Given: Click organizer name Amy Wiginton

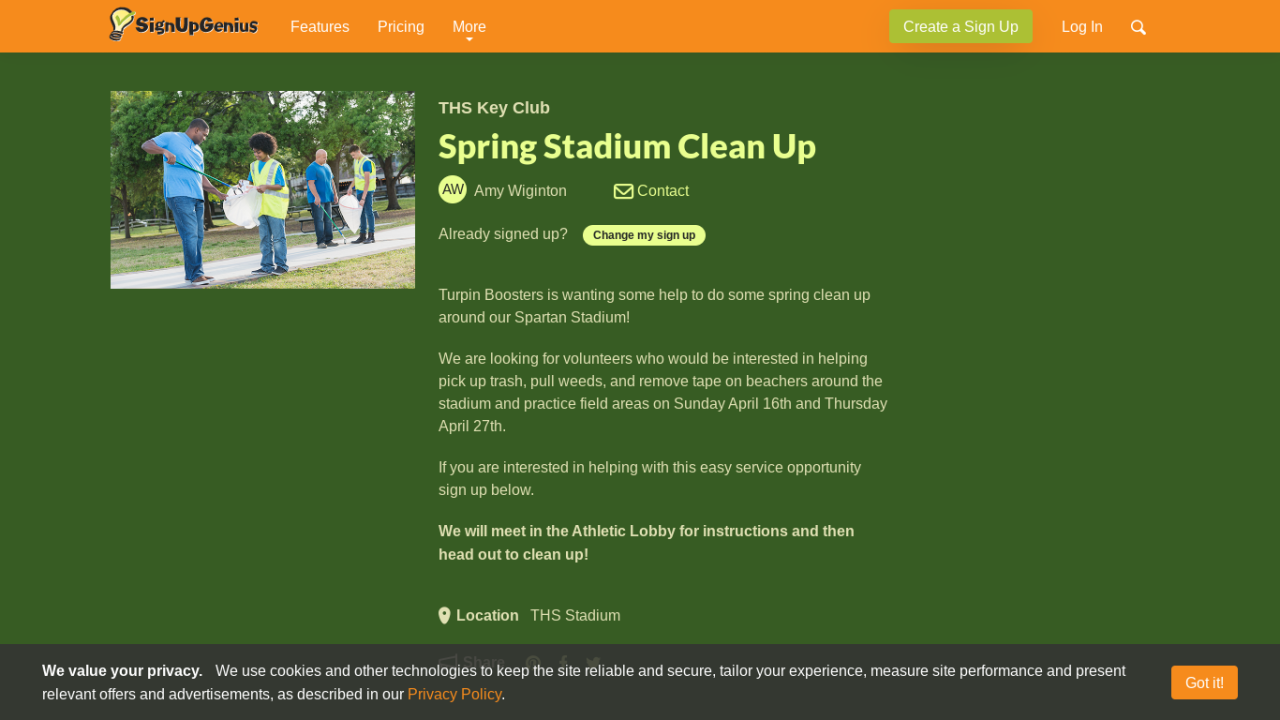Looking at the screenshot, I should click(x=520, y=191).
